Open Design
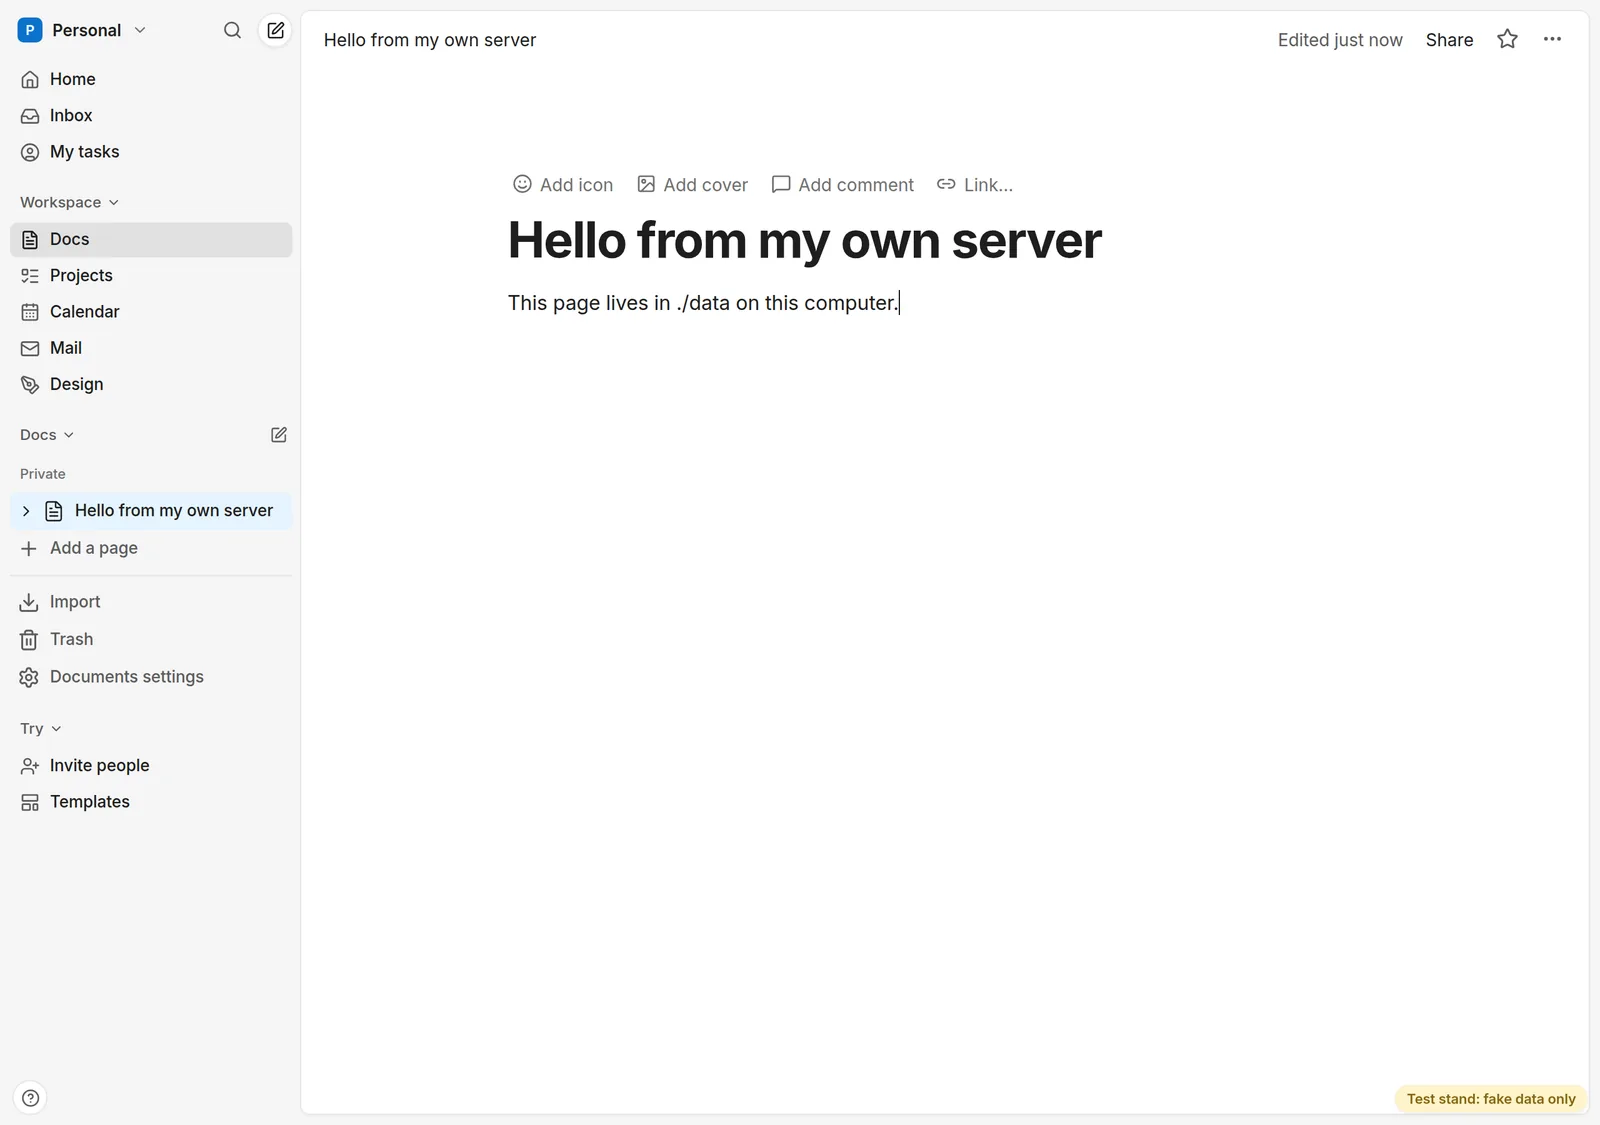Image resolution: width=1600 pixels, height=1125 pixels. point(151,384)
